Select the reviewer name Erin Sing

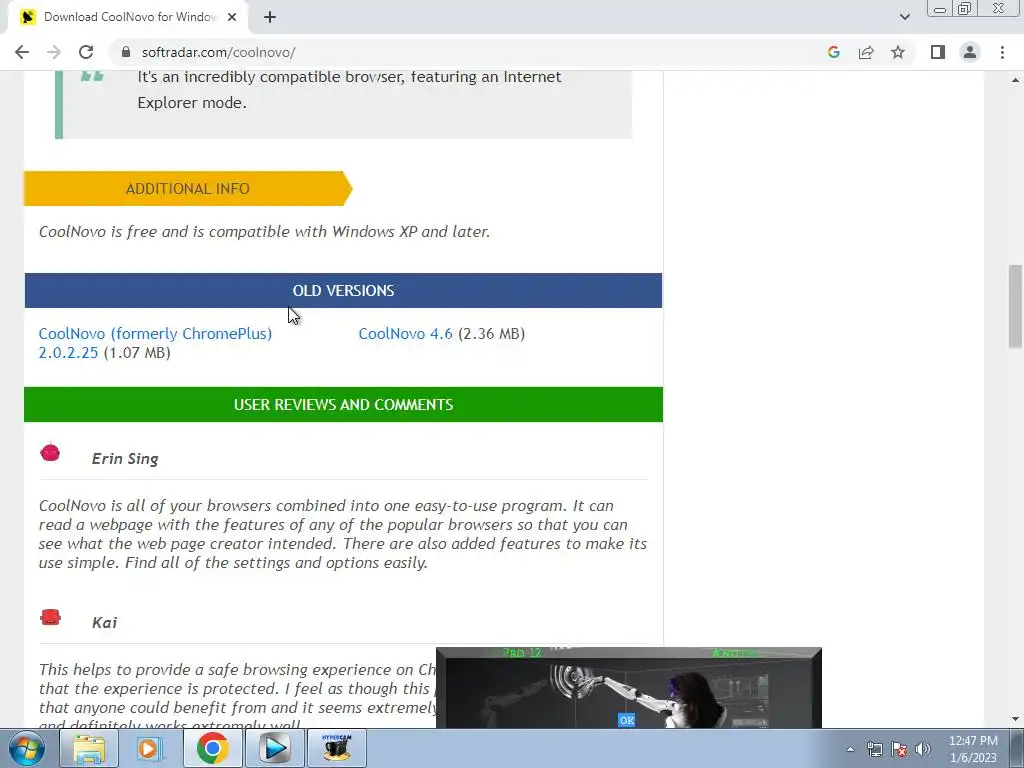pos(125,458)
